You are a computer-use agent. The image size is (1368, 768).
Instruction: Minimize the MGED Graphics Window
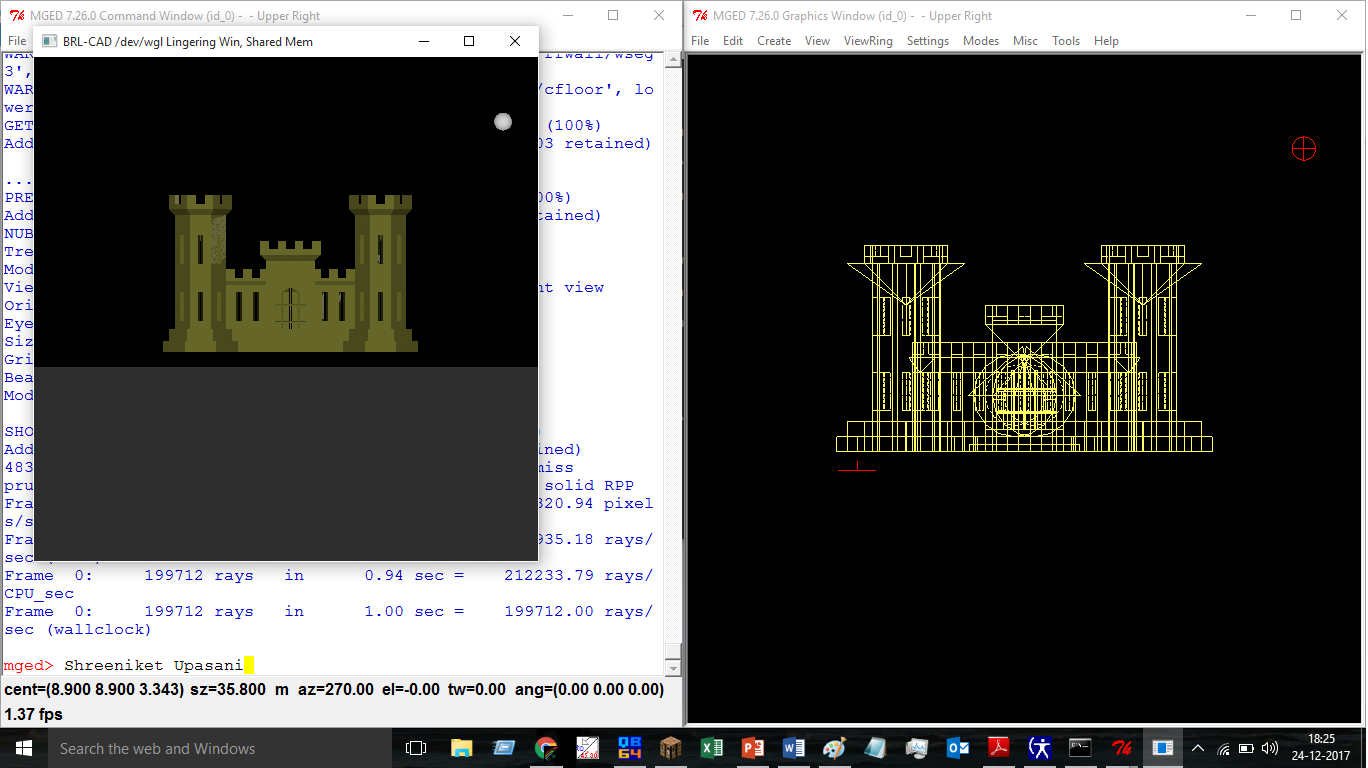1251,15
